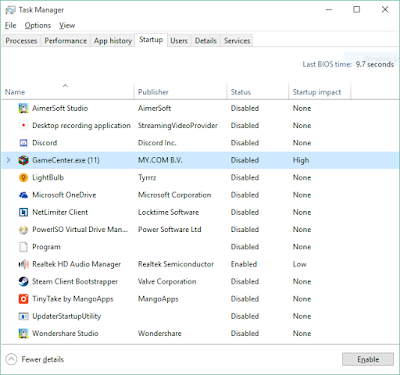
Task: Click the StreamingVideoProvider publisher cell
Action: [178, 126]
